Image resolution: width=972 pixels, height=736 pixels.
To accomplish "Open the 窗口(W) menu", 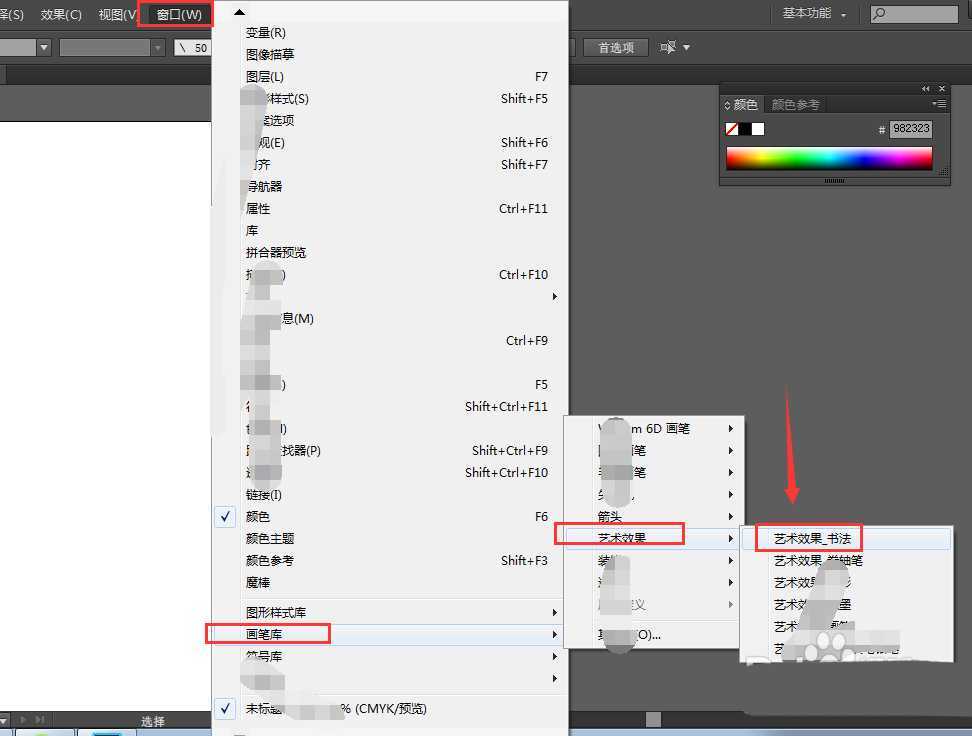I will [x=176, y=15].
